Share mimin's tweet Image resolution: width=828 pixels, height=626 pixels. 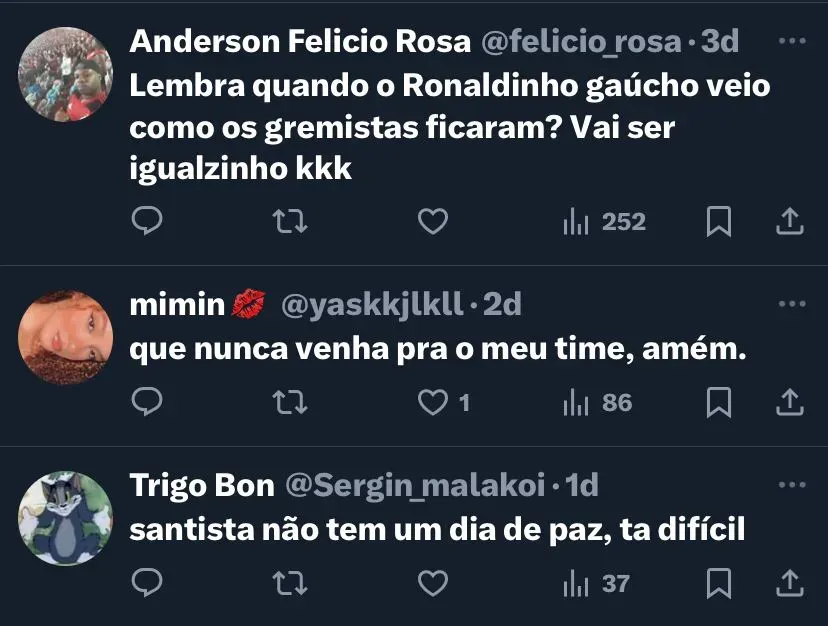click(790, 403)
